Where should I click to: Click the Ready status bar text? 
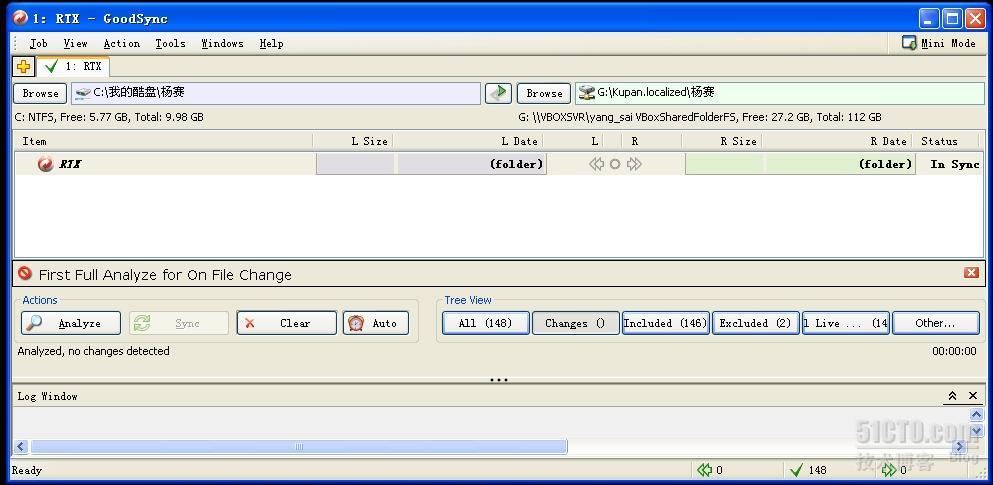point(27,470)
